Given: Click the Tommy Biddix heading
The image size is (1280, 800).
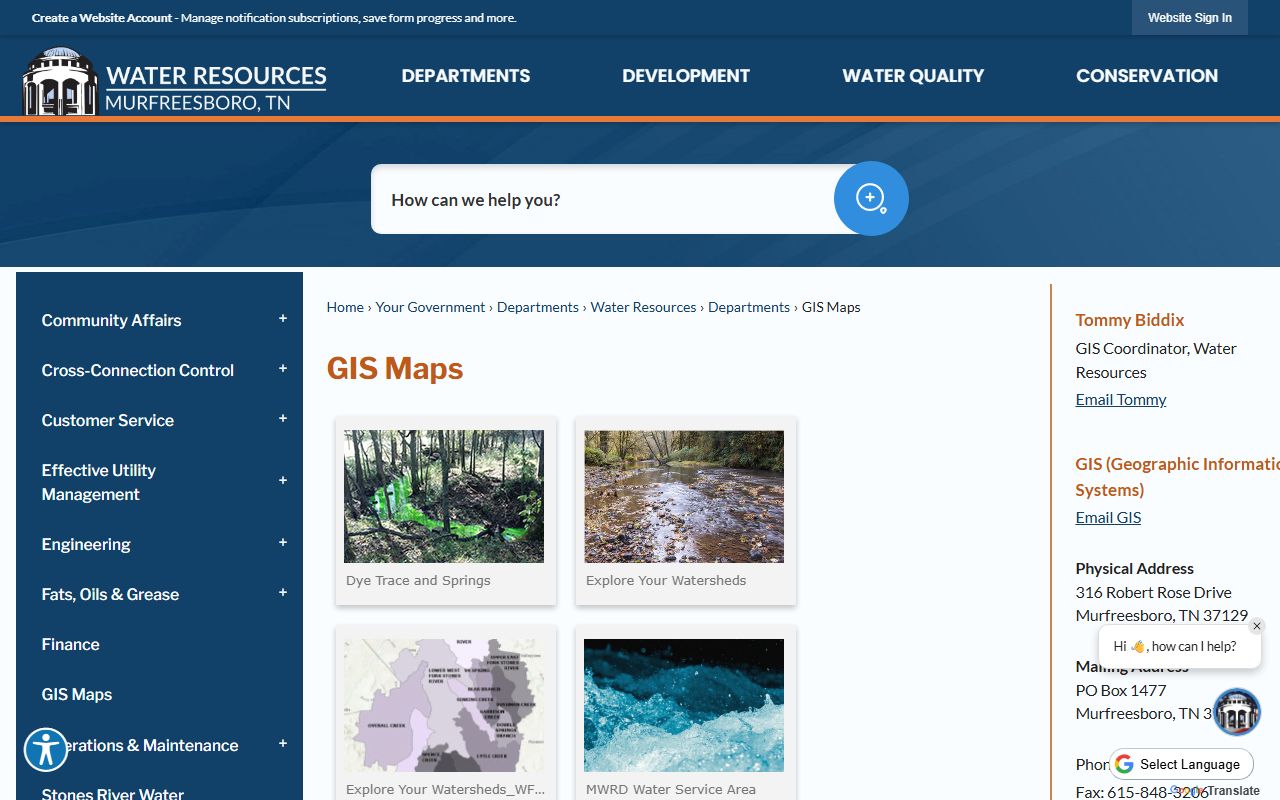Looking at the screenshot, I should pos(1130,320).
